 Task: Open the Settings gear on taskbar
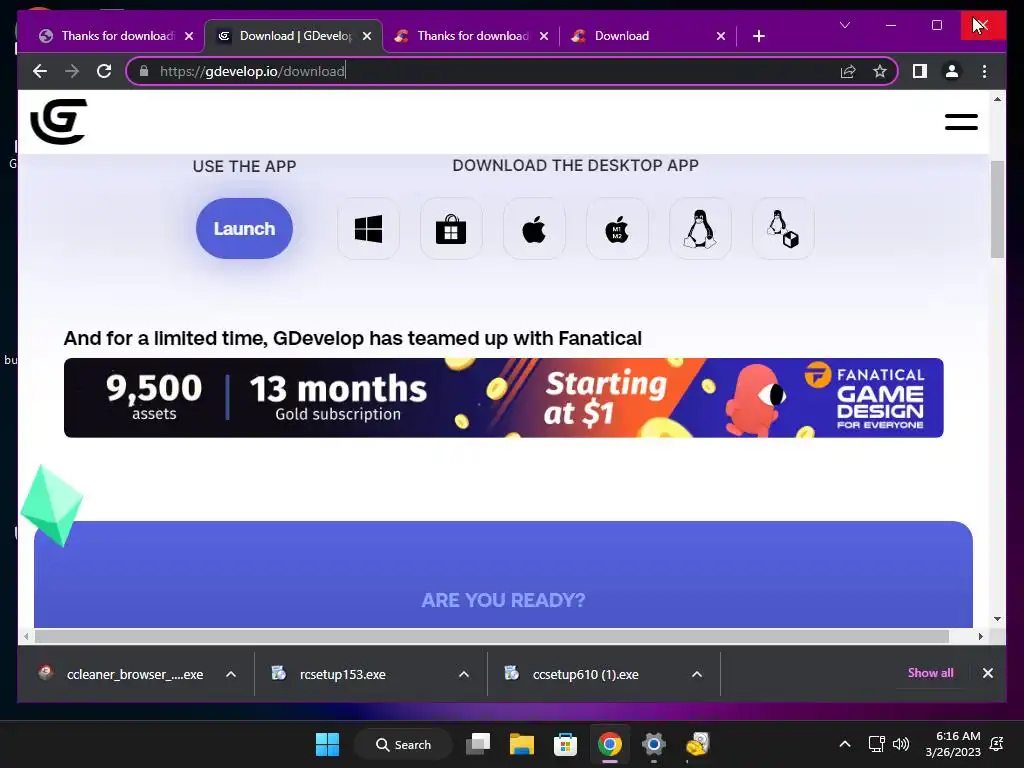point(653,744)
